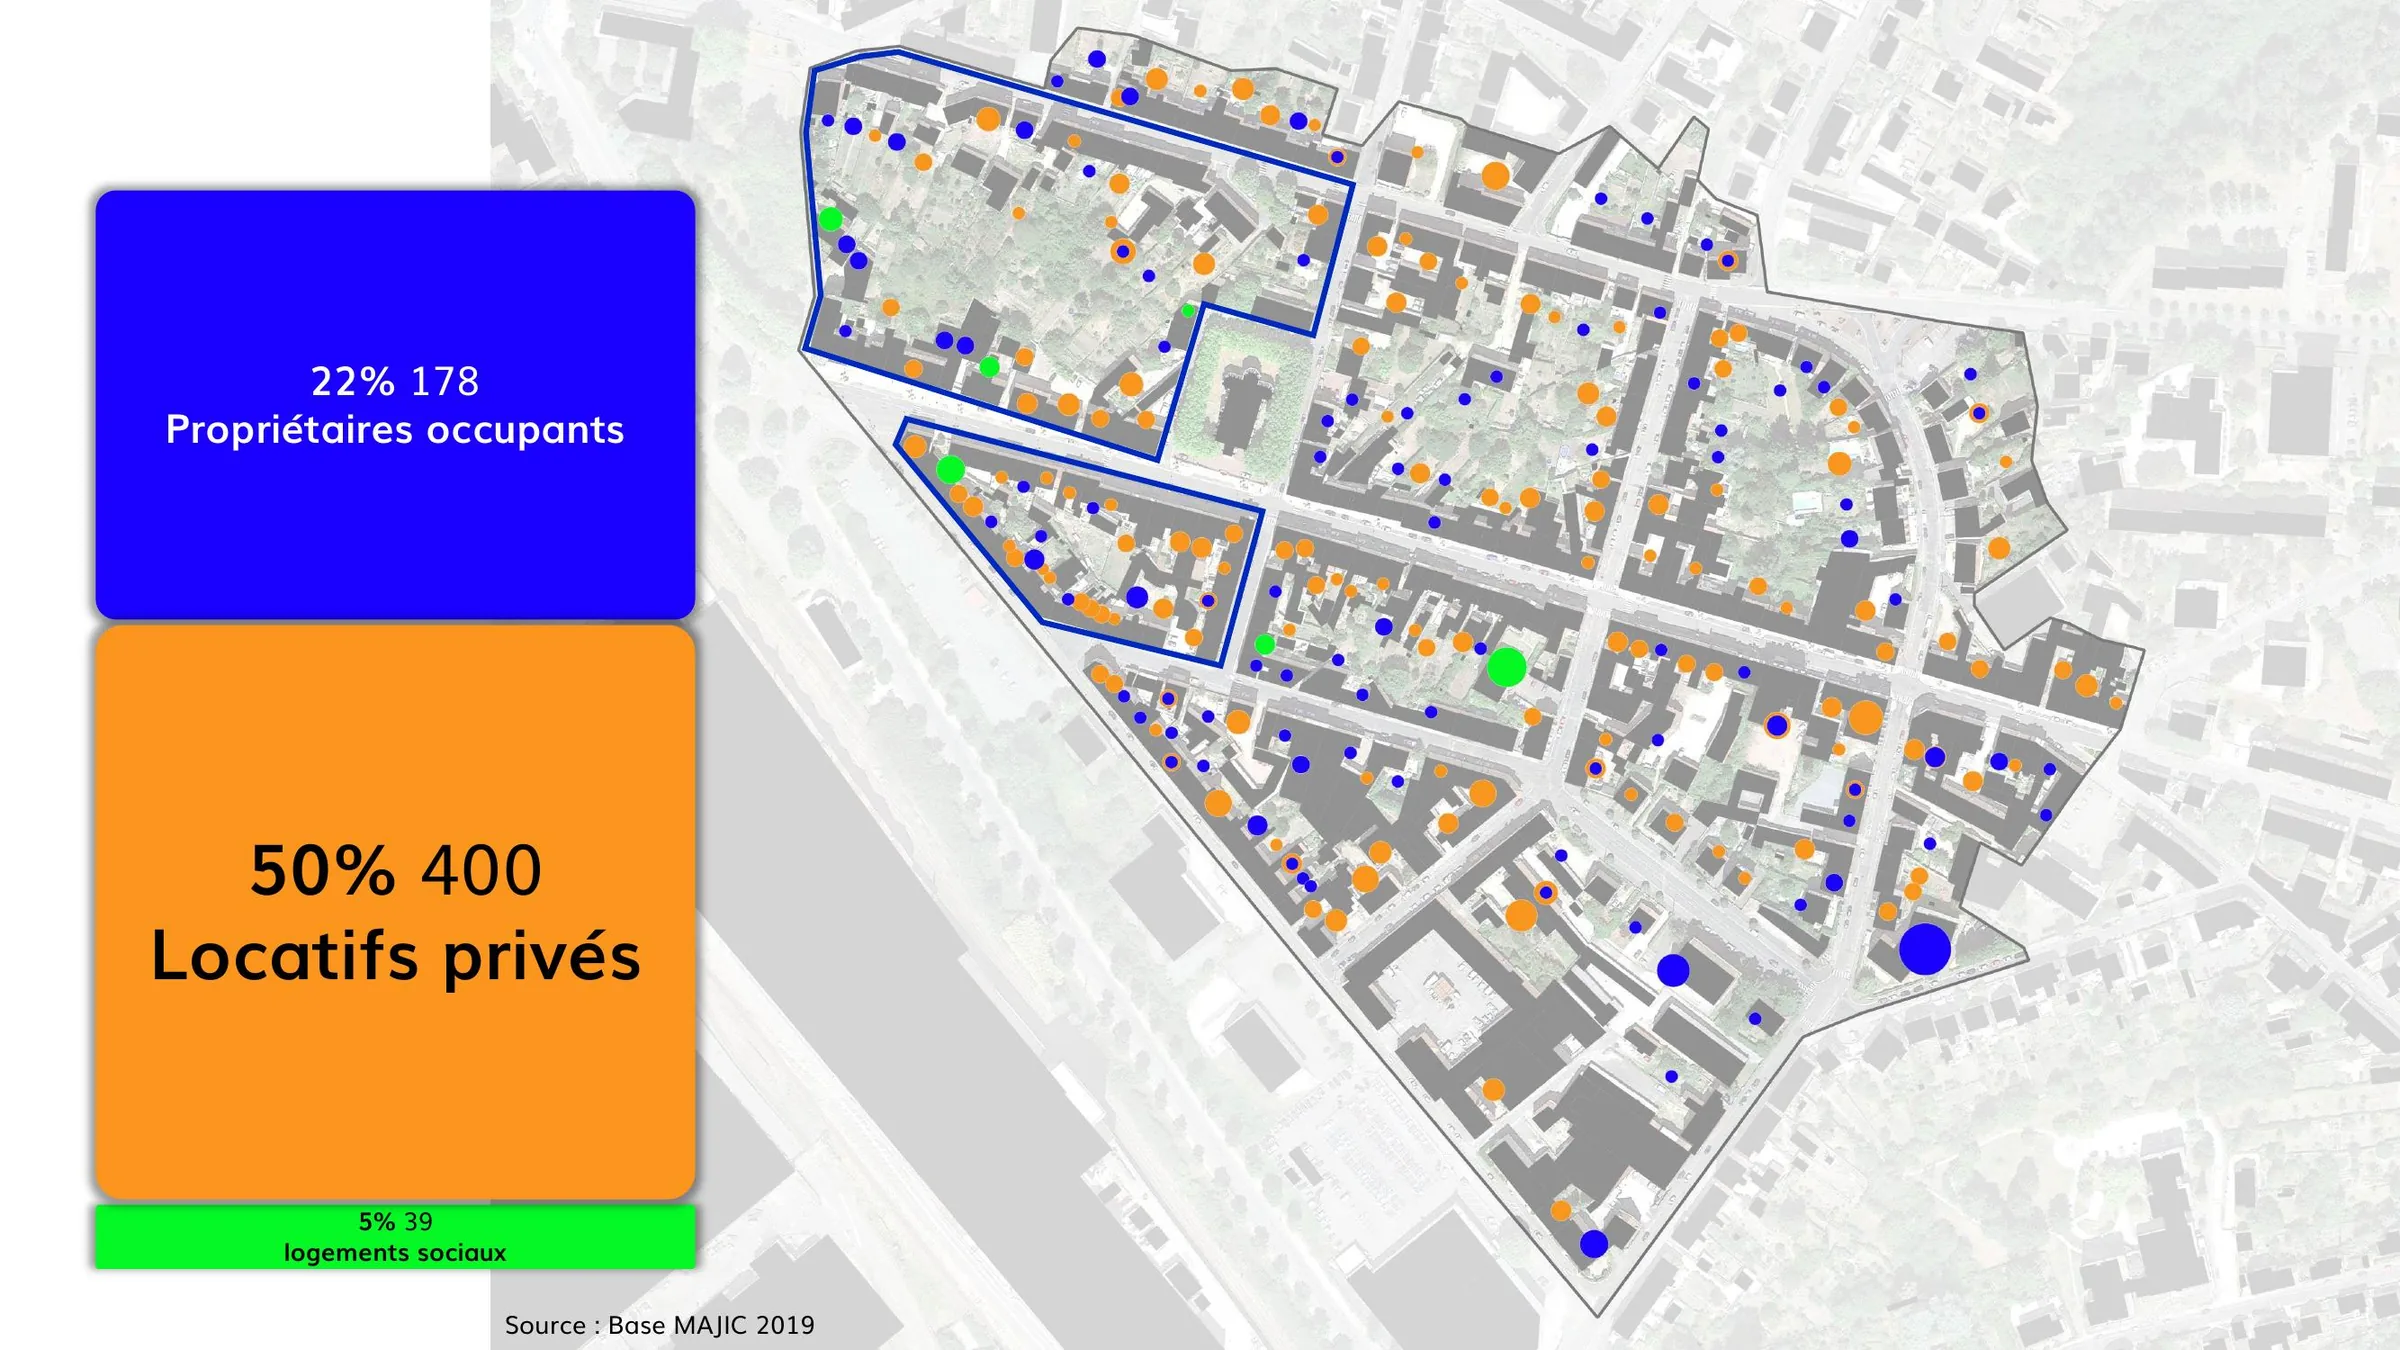Select the '50% 400' text
This screenshot has width=2400, height=1350.
[x=396, y=869]
